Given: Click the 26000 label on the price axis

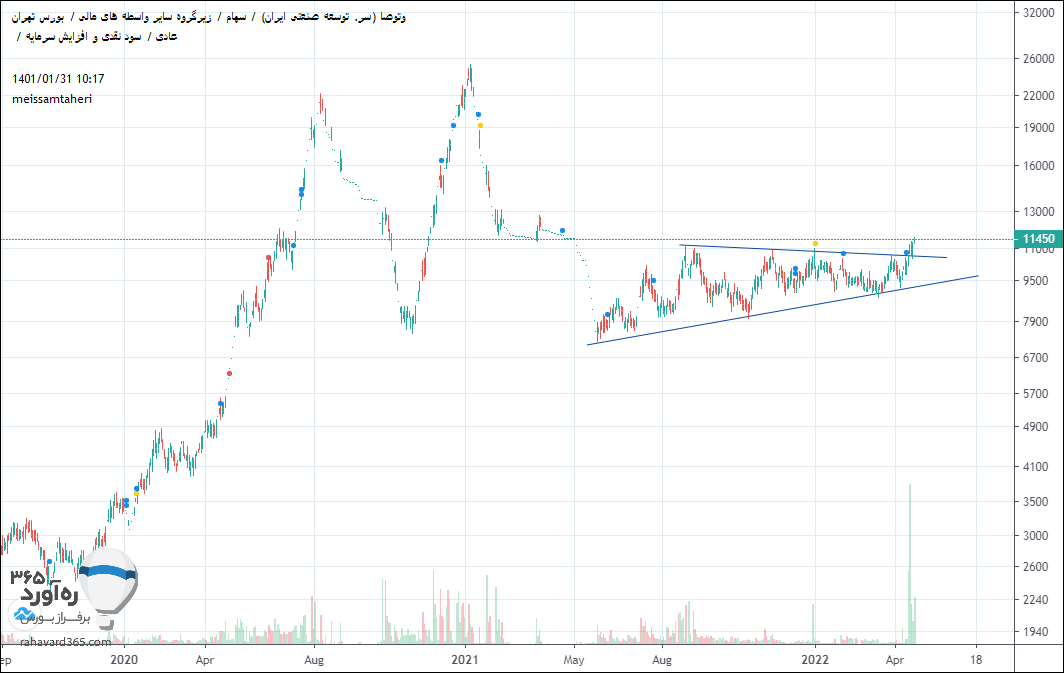Looking at the screenshot, I should coord(1034,58).
